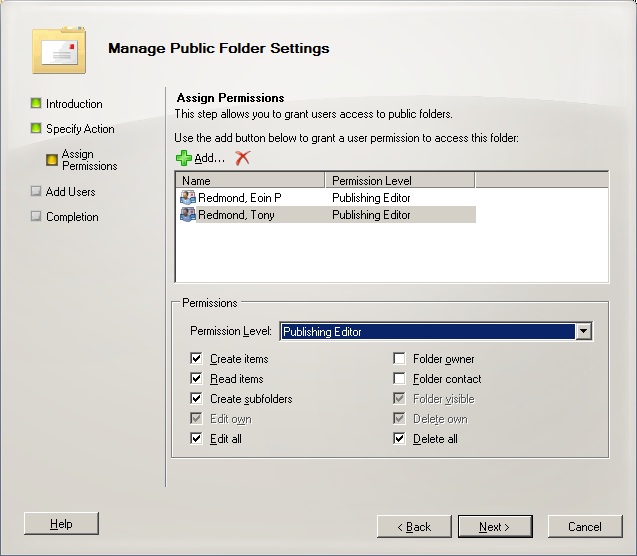Enable the Folder owner checkbox
The image size is (637, 556).
coord(399,359)
